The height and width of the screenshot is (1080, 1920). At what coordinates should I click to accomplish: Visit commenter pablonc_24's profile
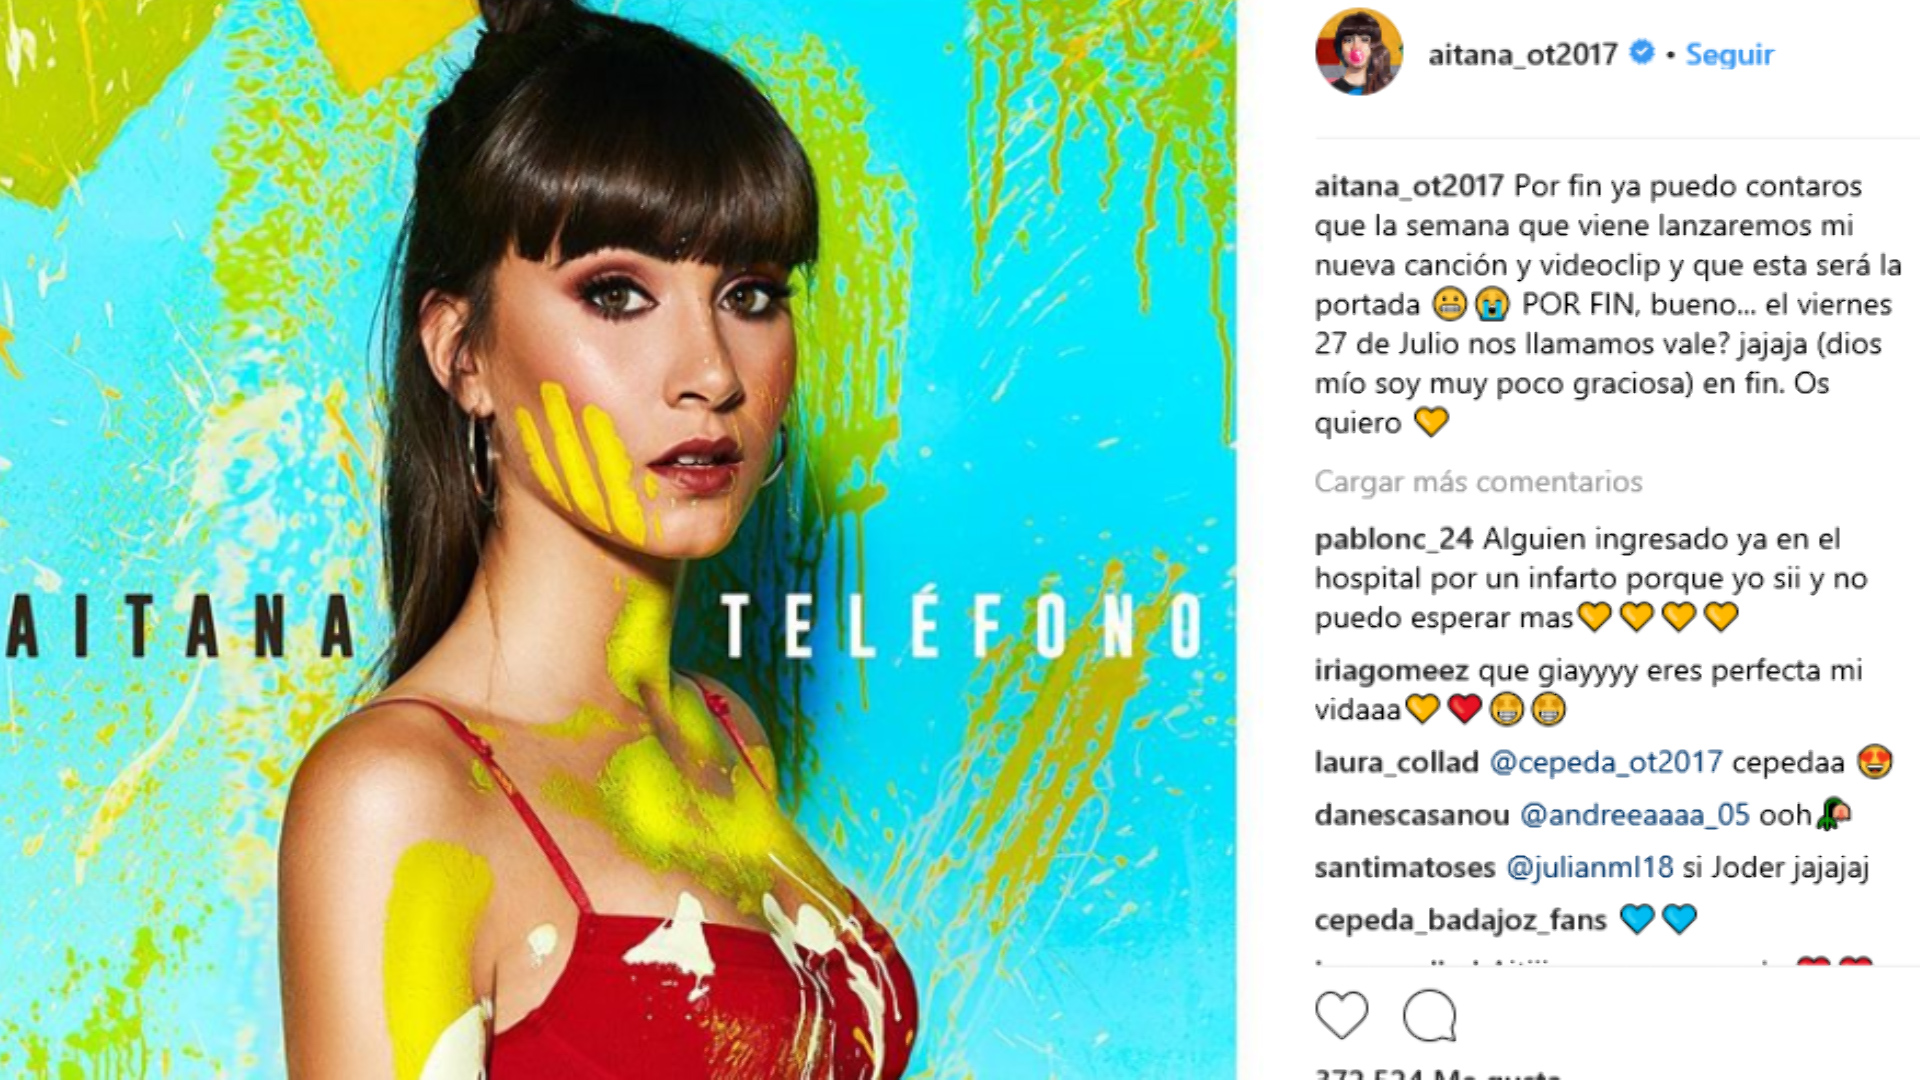[x=1393, y=539]
